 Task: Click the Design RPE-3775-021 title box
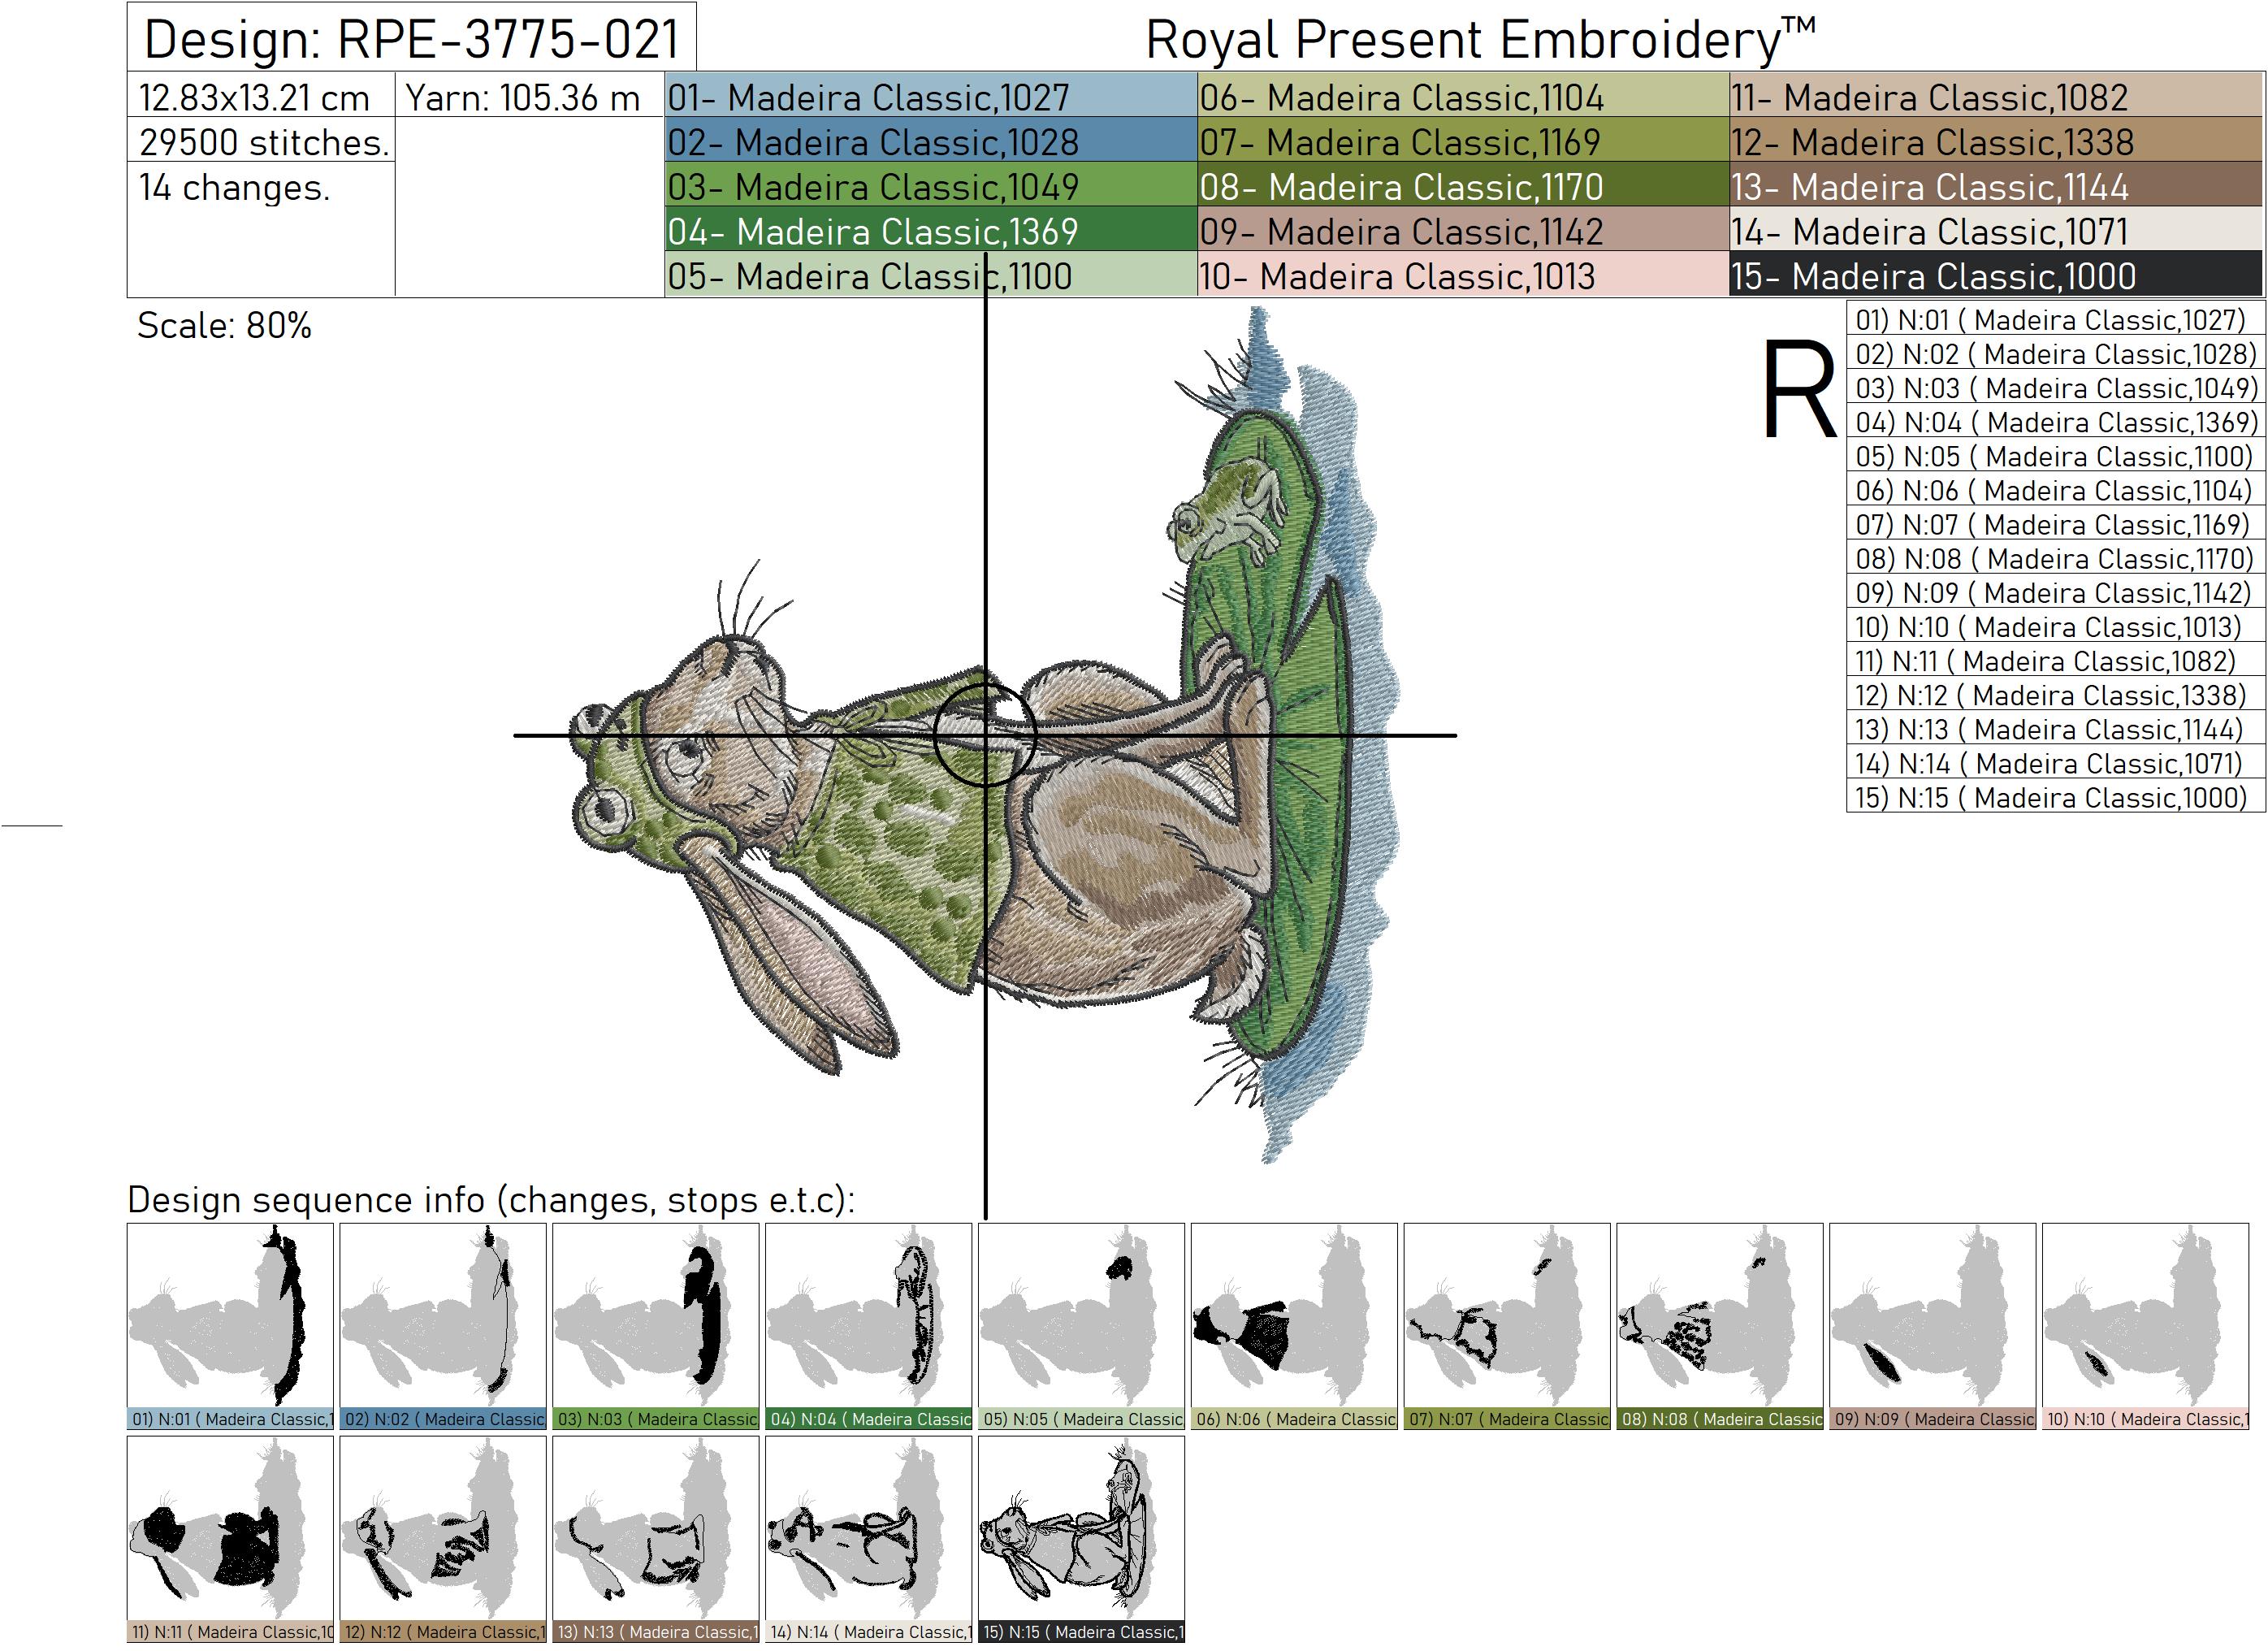point(411,39)
